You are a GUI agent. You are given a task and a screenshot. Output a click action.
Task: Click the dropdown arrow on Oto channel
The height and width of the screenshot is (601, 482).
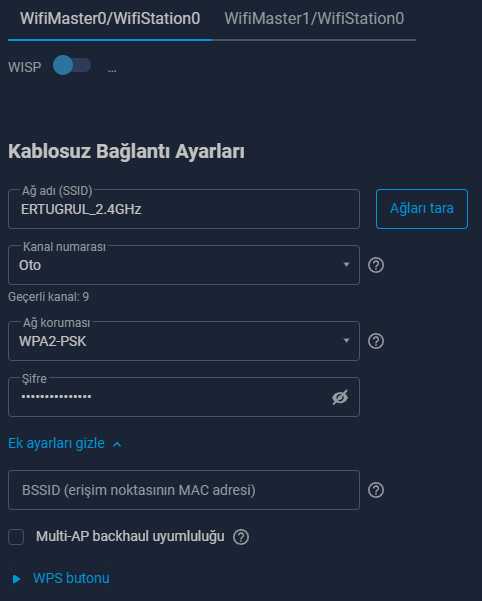[346, 265]
